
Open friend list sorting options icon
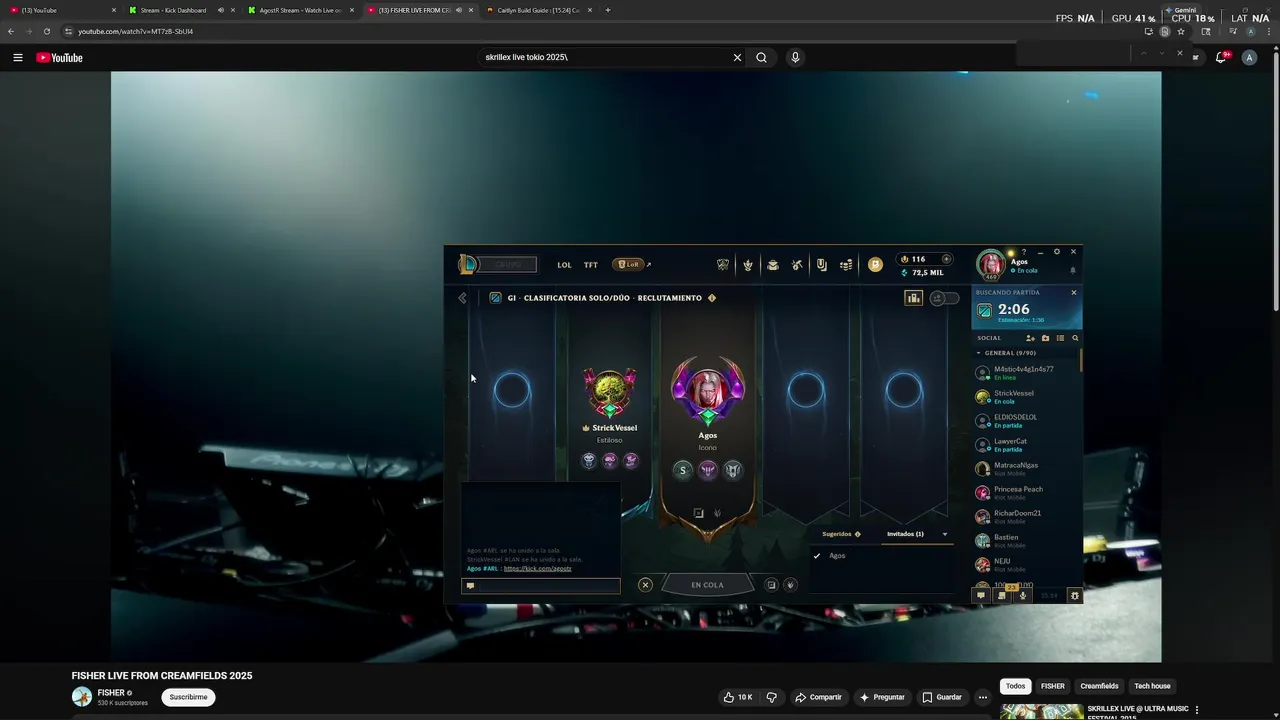[1060, 338]
